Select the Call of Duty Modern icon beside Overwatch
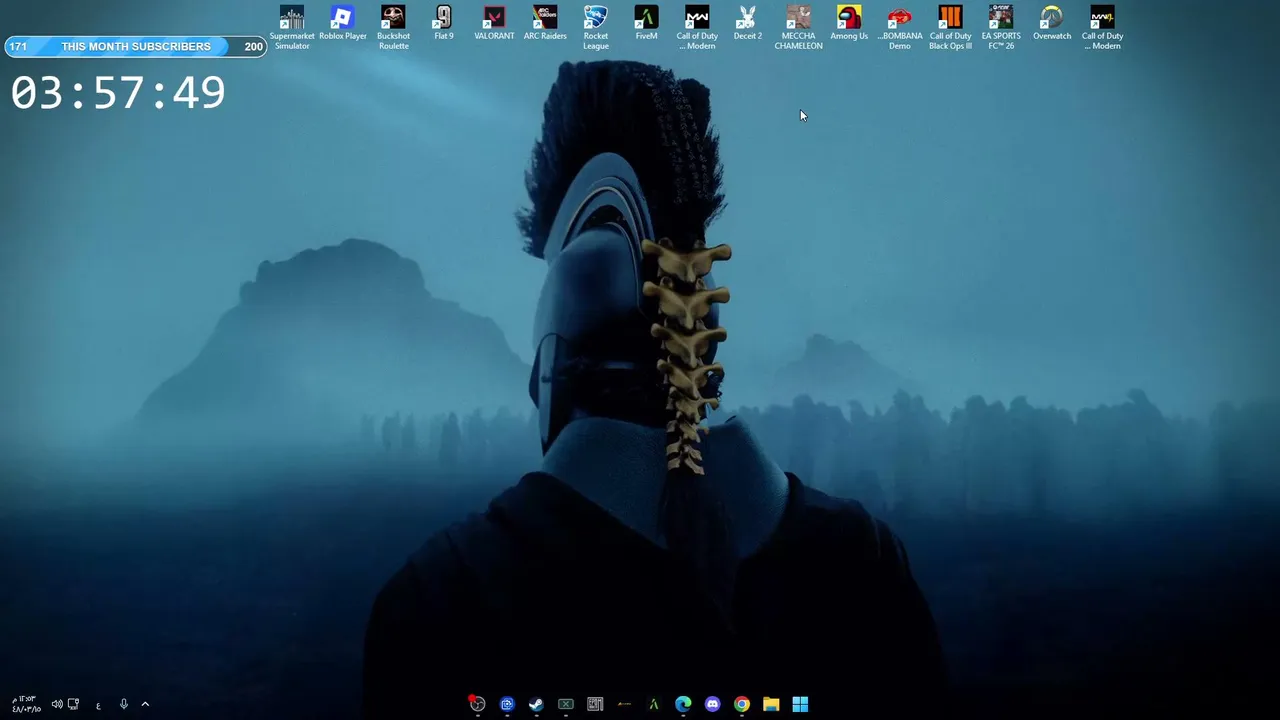 pyautogui.click(x=1102, y=27)
